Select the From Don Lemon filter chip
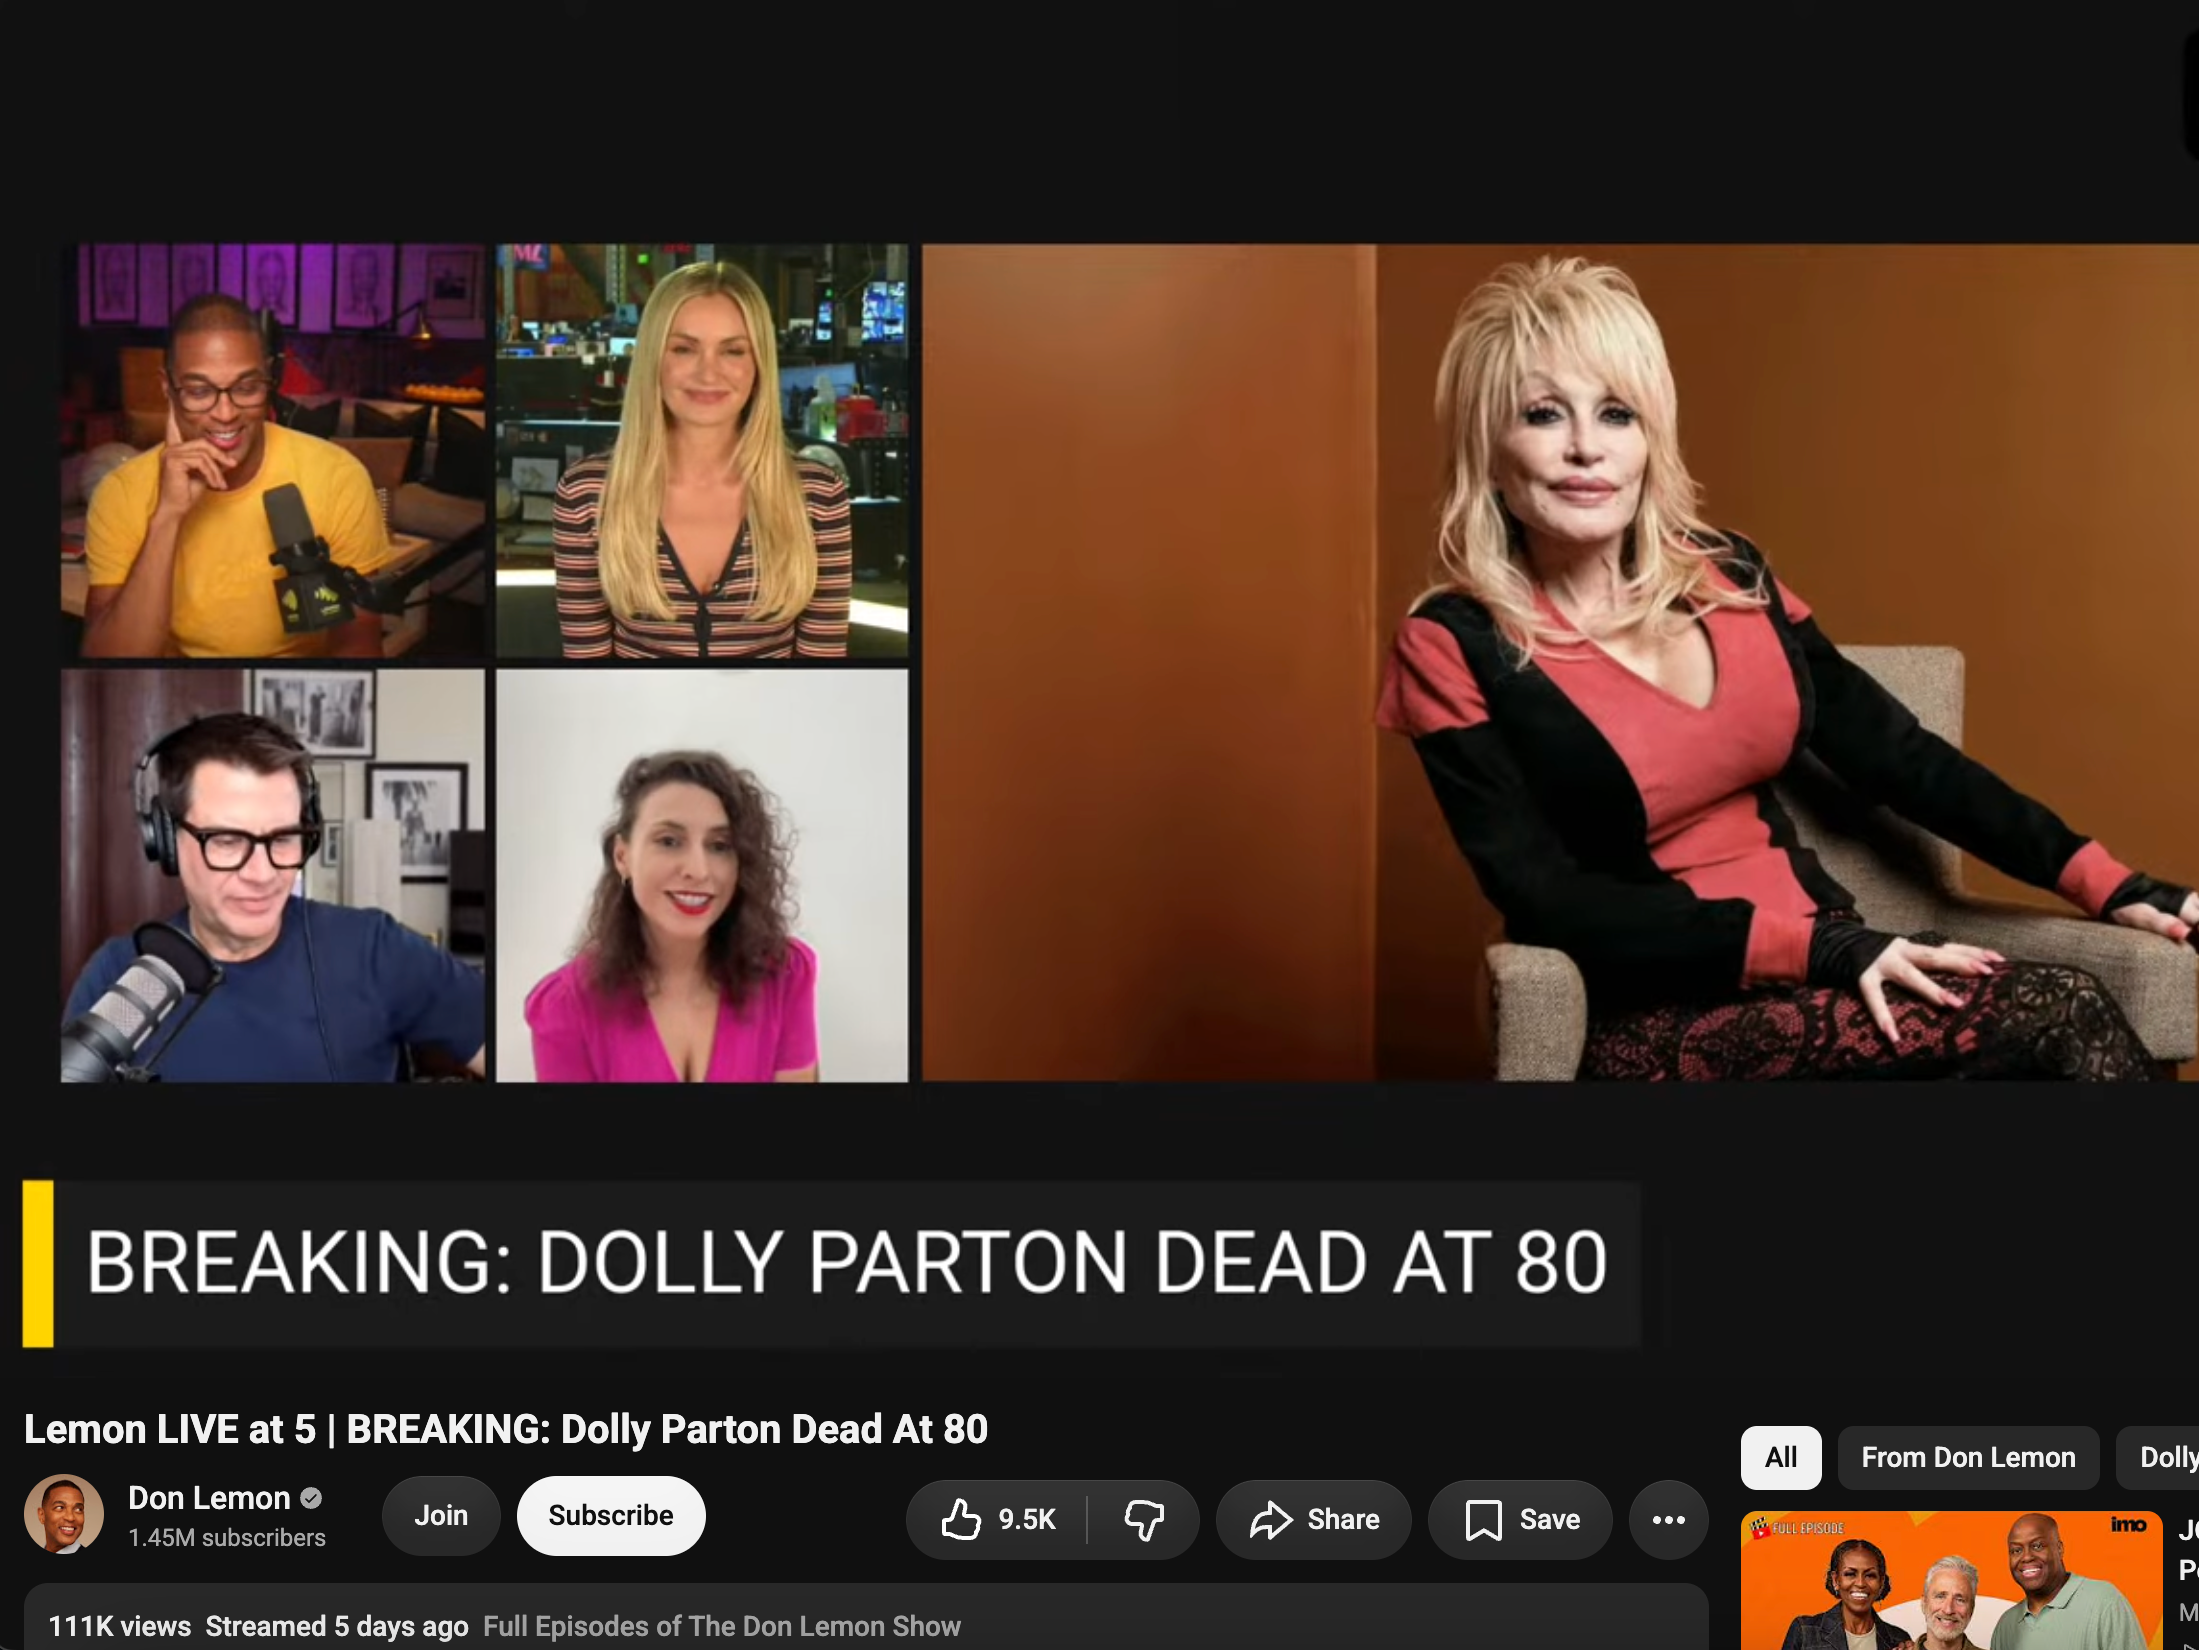The image size is (2199, 1650). (x=1968, y=1458)
